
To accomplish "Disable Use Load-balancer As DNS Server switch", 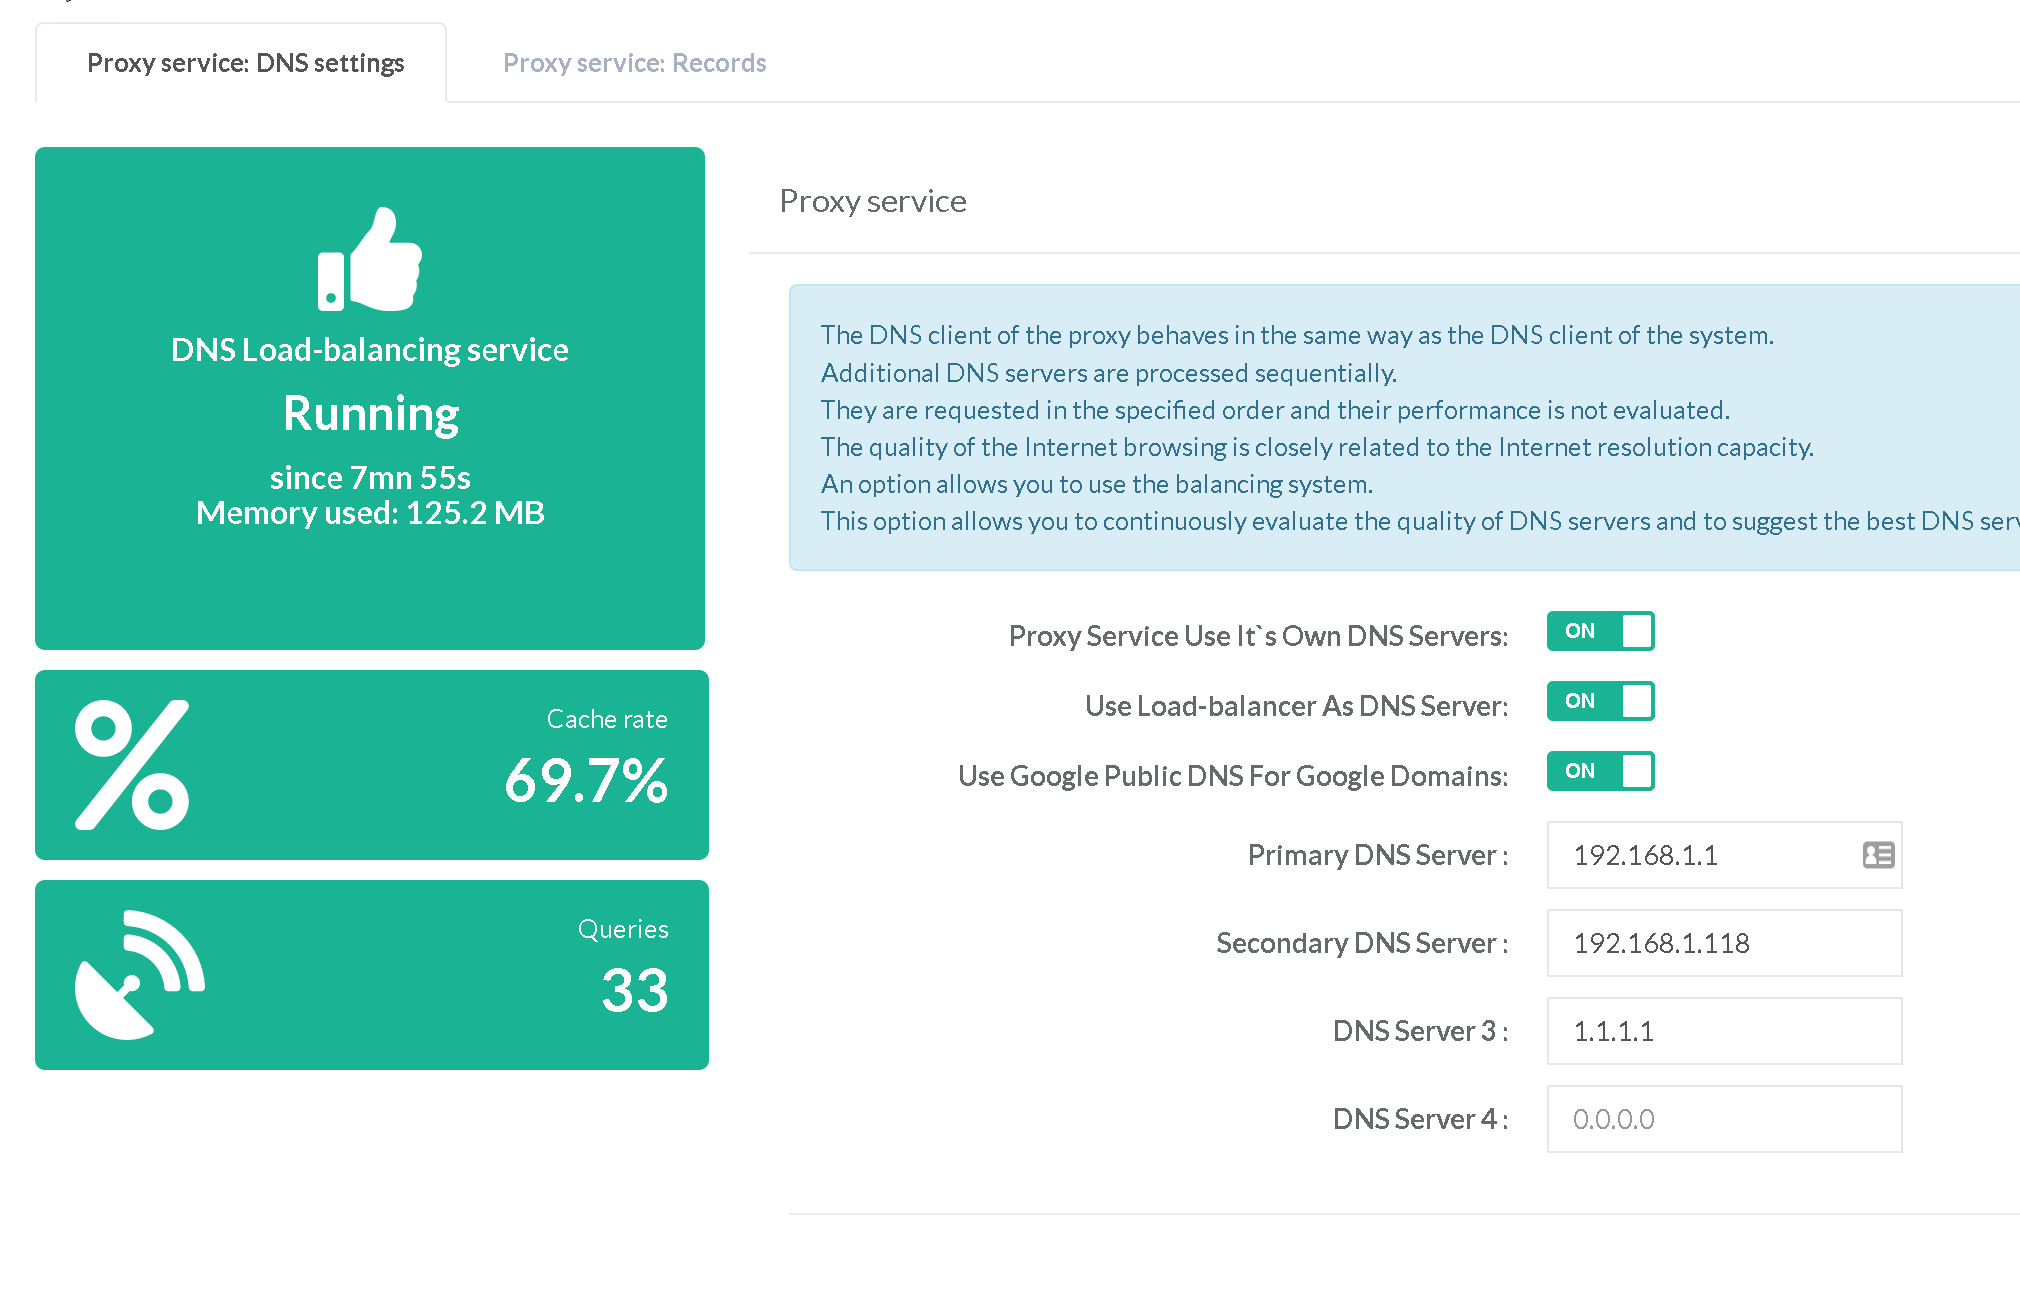I will pos(1600,701).
